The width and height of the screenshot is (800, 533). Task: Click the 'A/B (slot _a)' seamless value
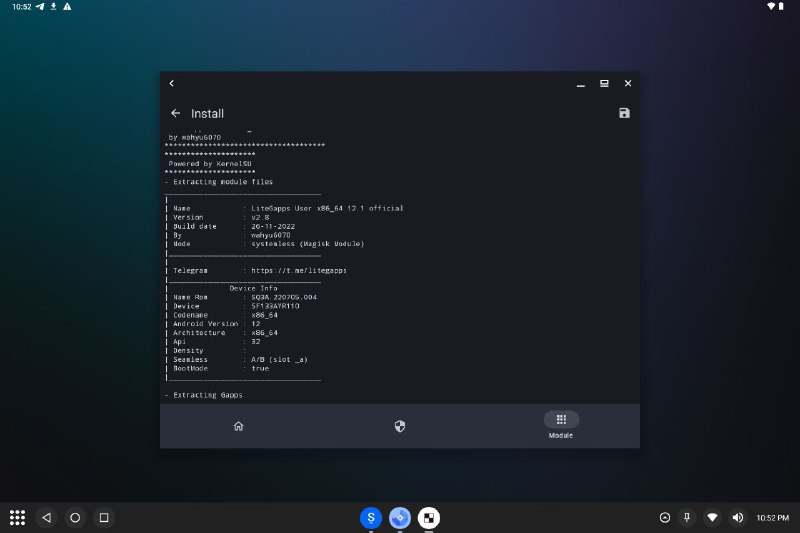[279, 360]
